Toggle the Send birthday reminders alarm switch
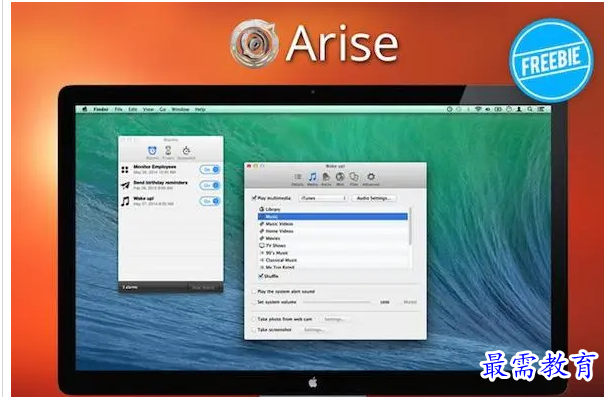The height and width of the screenshot is (397, 604). [210, 185]
